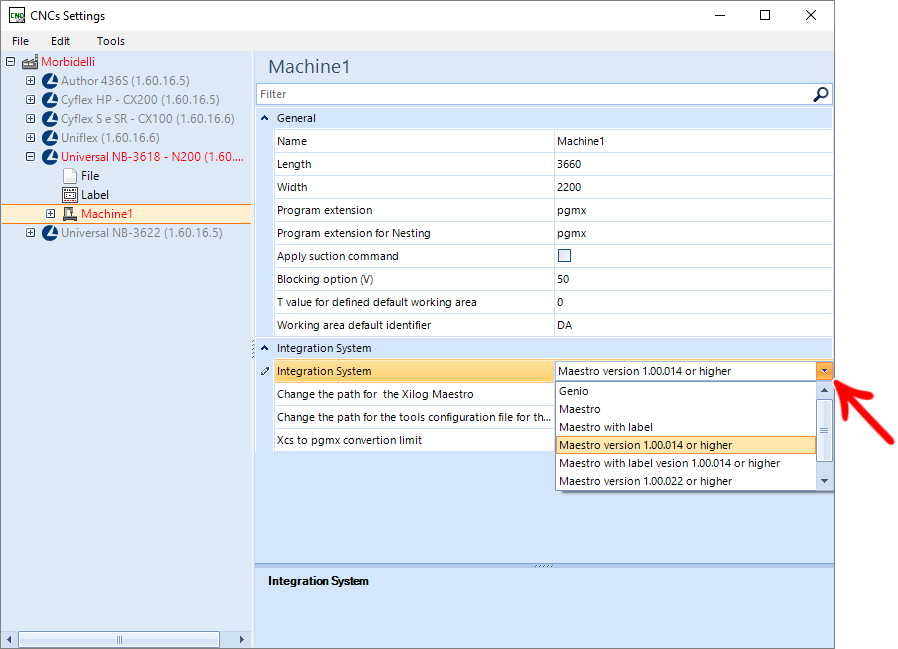
Task: Click the Universal NB-3622 logo icon
Action: [50, 233]
